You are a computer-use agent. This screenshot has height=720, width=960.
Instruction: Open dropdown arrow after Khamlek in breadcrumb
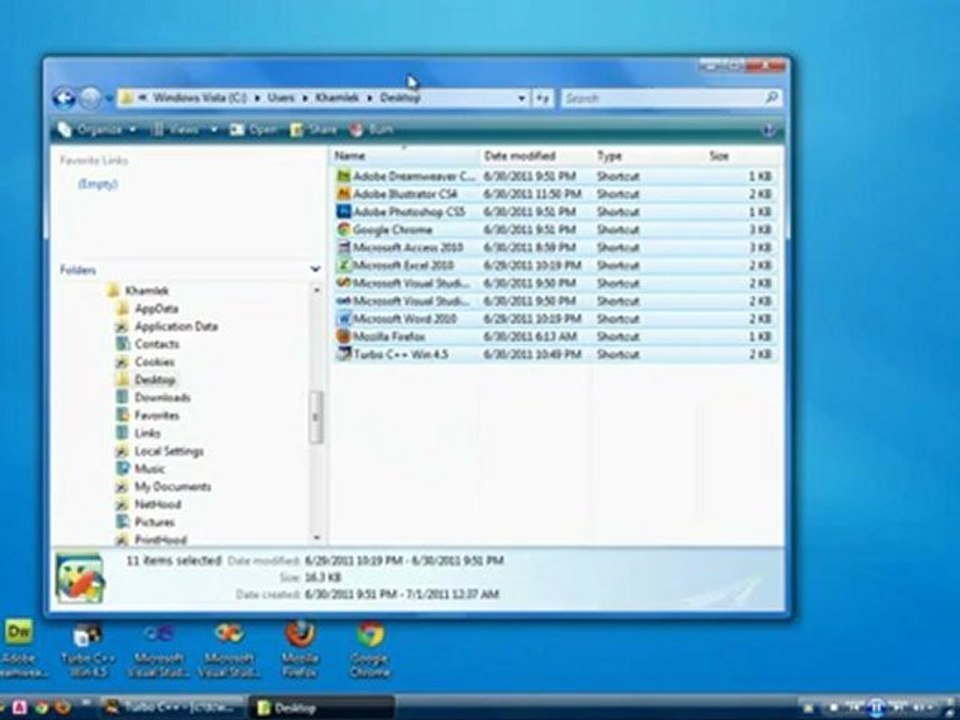(370, 98)
